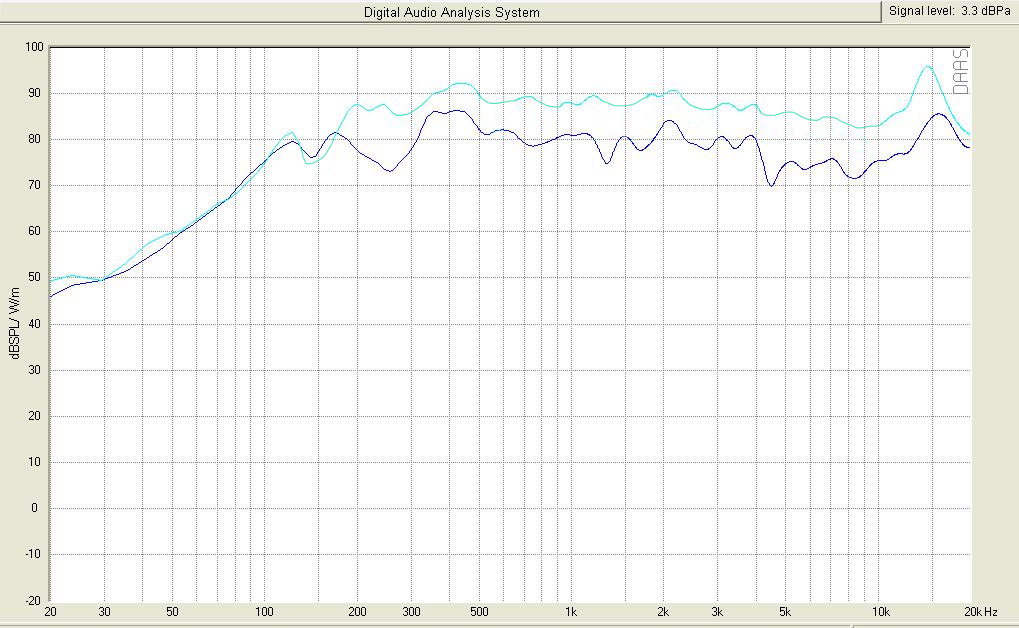Select the 90 label on dBSPL axis

pyautogui.click(x=34, y=93)
